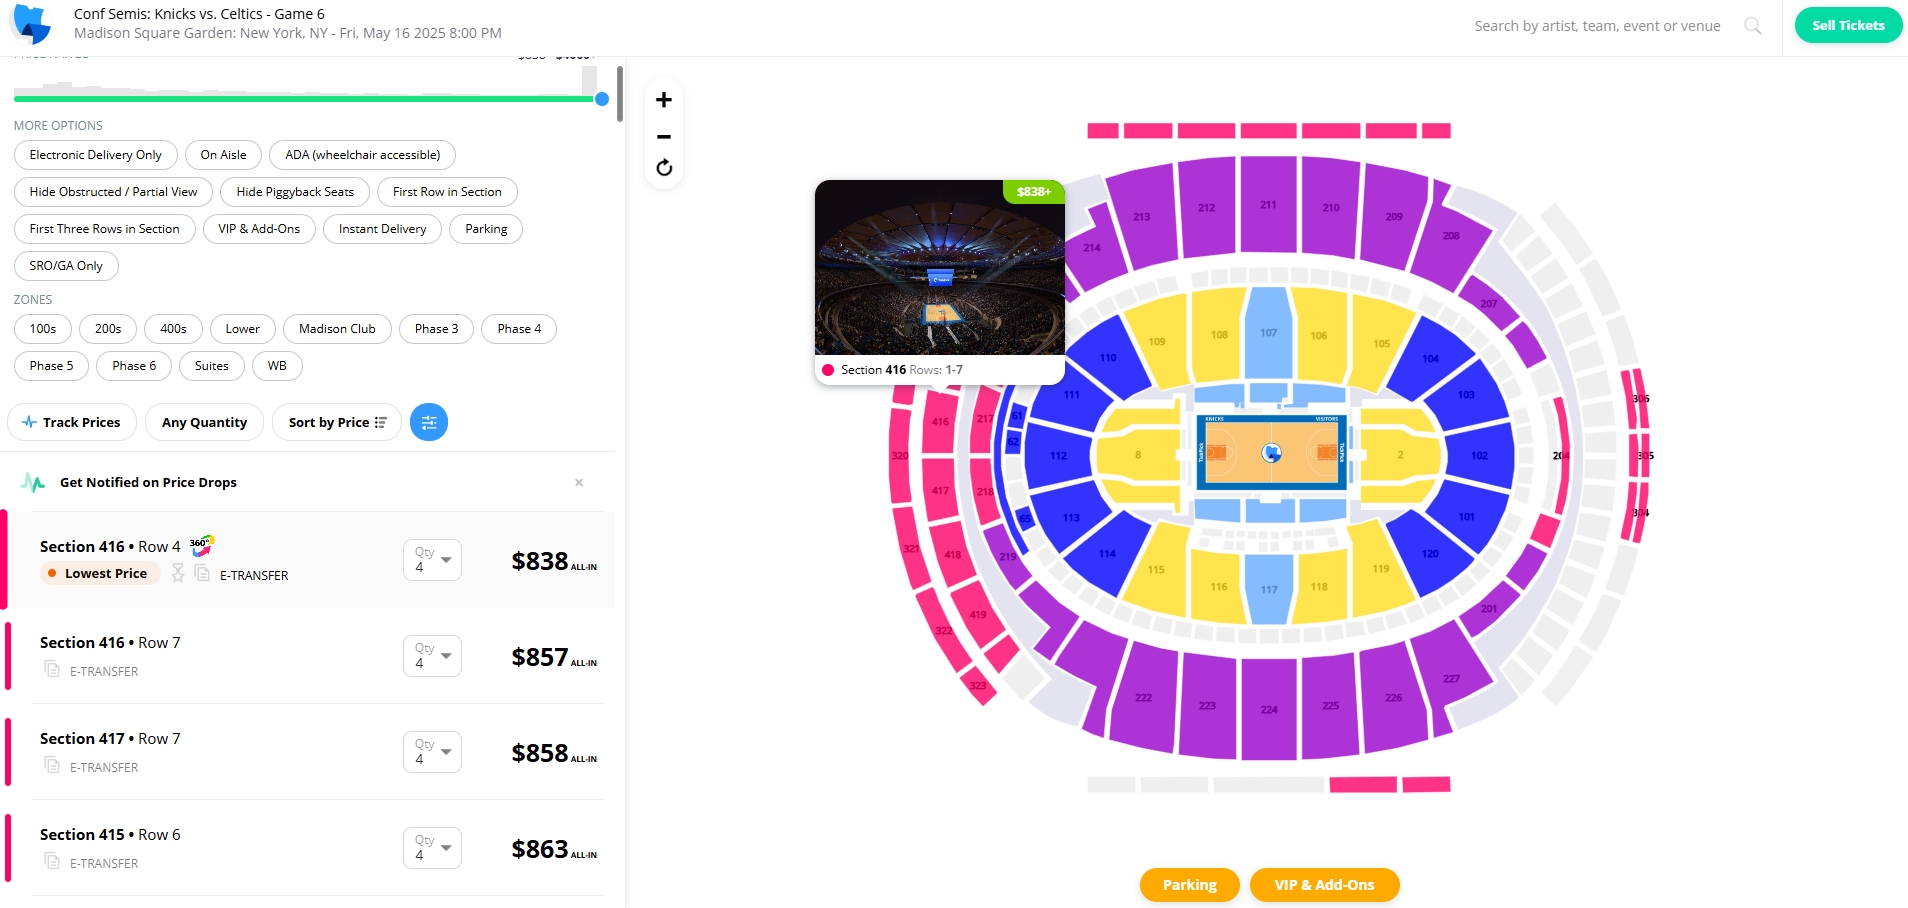Expand the Any Quantity dropdown
Image resolution: width=1908 pixels, height=908 pixels.
point(204,422)
